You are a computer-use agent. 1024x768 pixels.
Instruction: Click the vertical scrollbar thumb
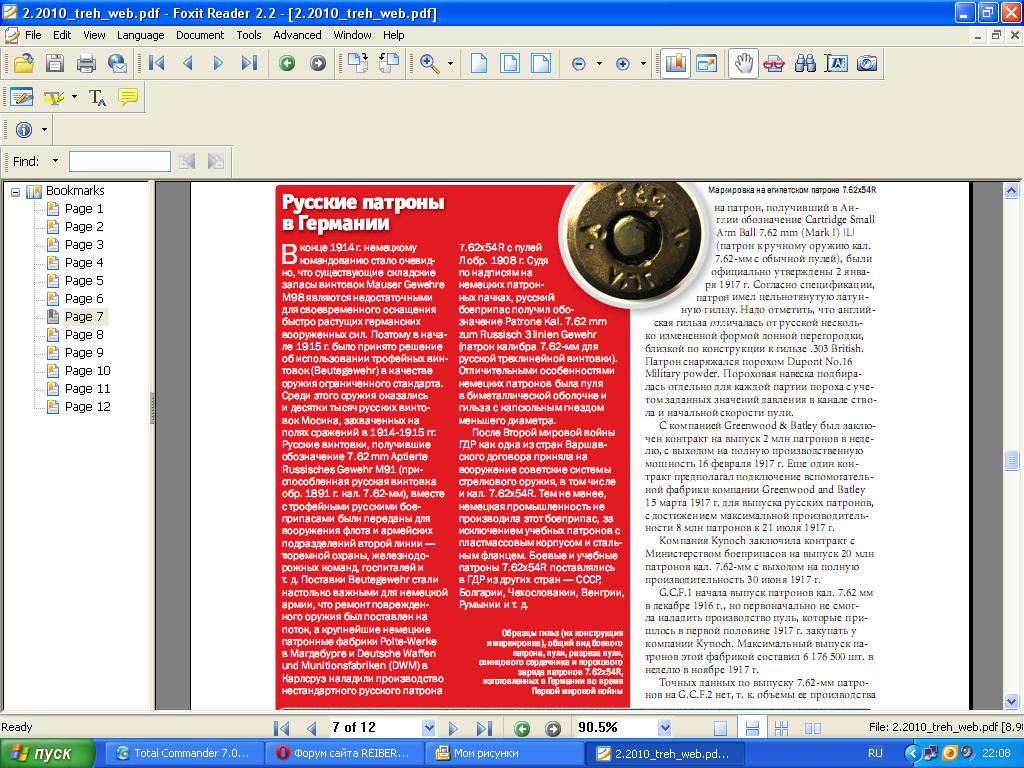(x=1011, y=460)
